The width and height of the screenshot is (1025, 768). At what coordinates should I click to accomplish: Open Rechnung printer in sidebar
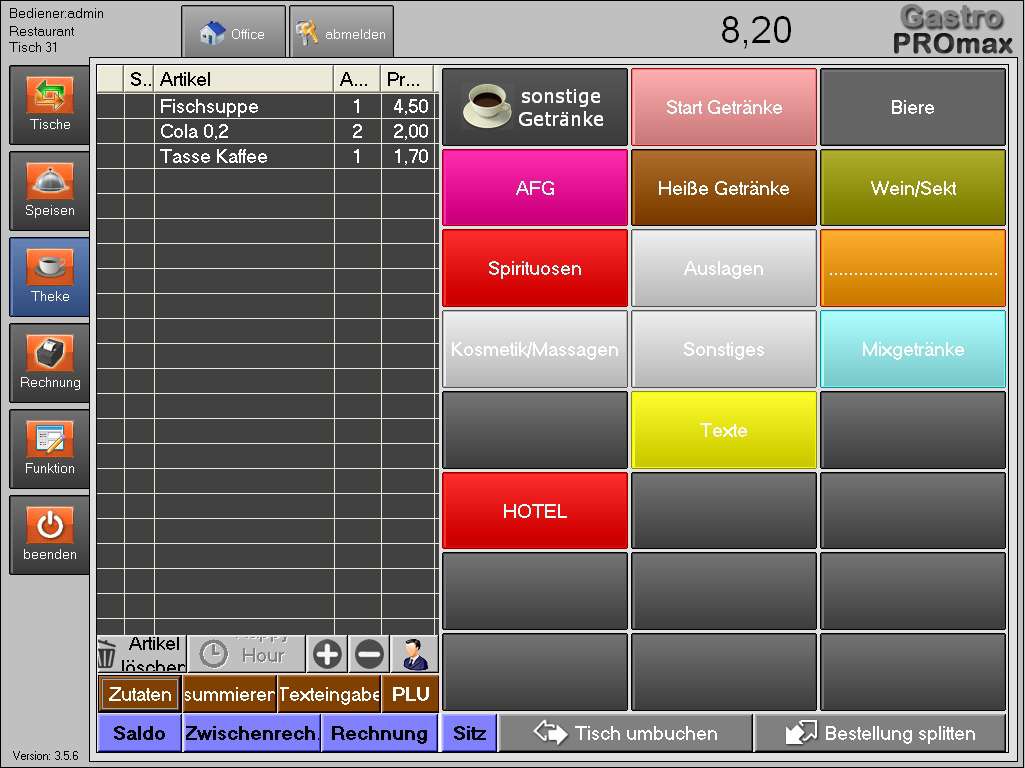coord(50,363)
